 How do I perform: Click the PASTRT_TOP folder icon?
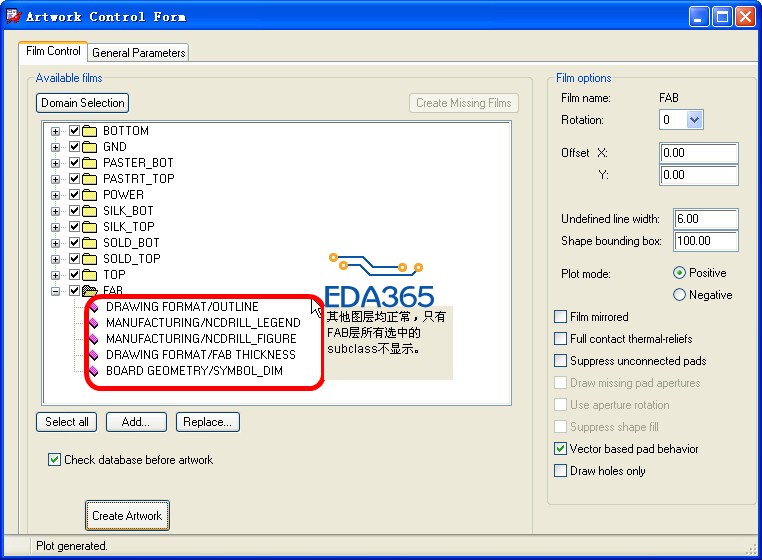click(89, 179)
